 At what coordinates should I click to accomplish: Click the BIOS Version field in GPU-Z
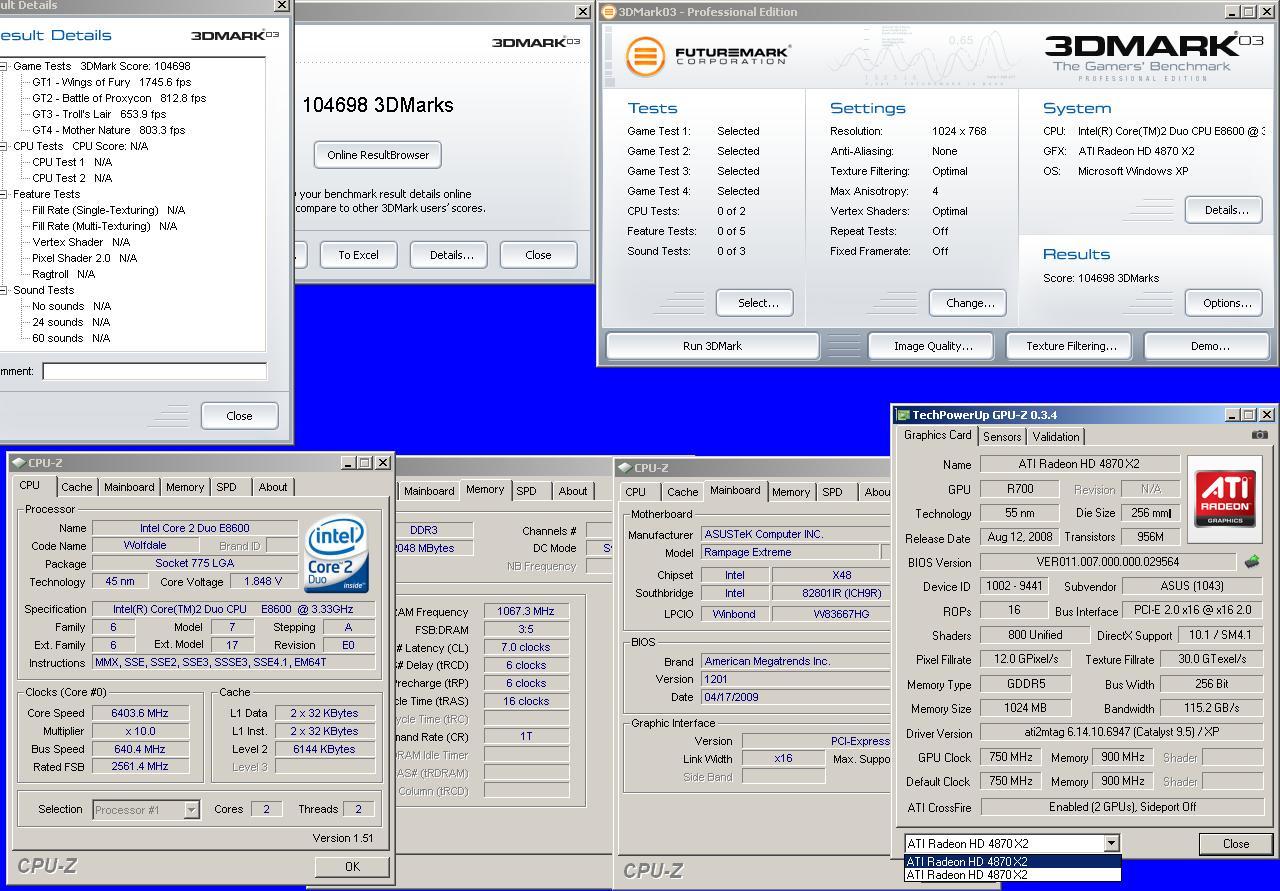[1108, 562]
